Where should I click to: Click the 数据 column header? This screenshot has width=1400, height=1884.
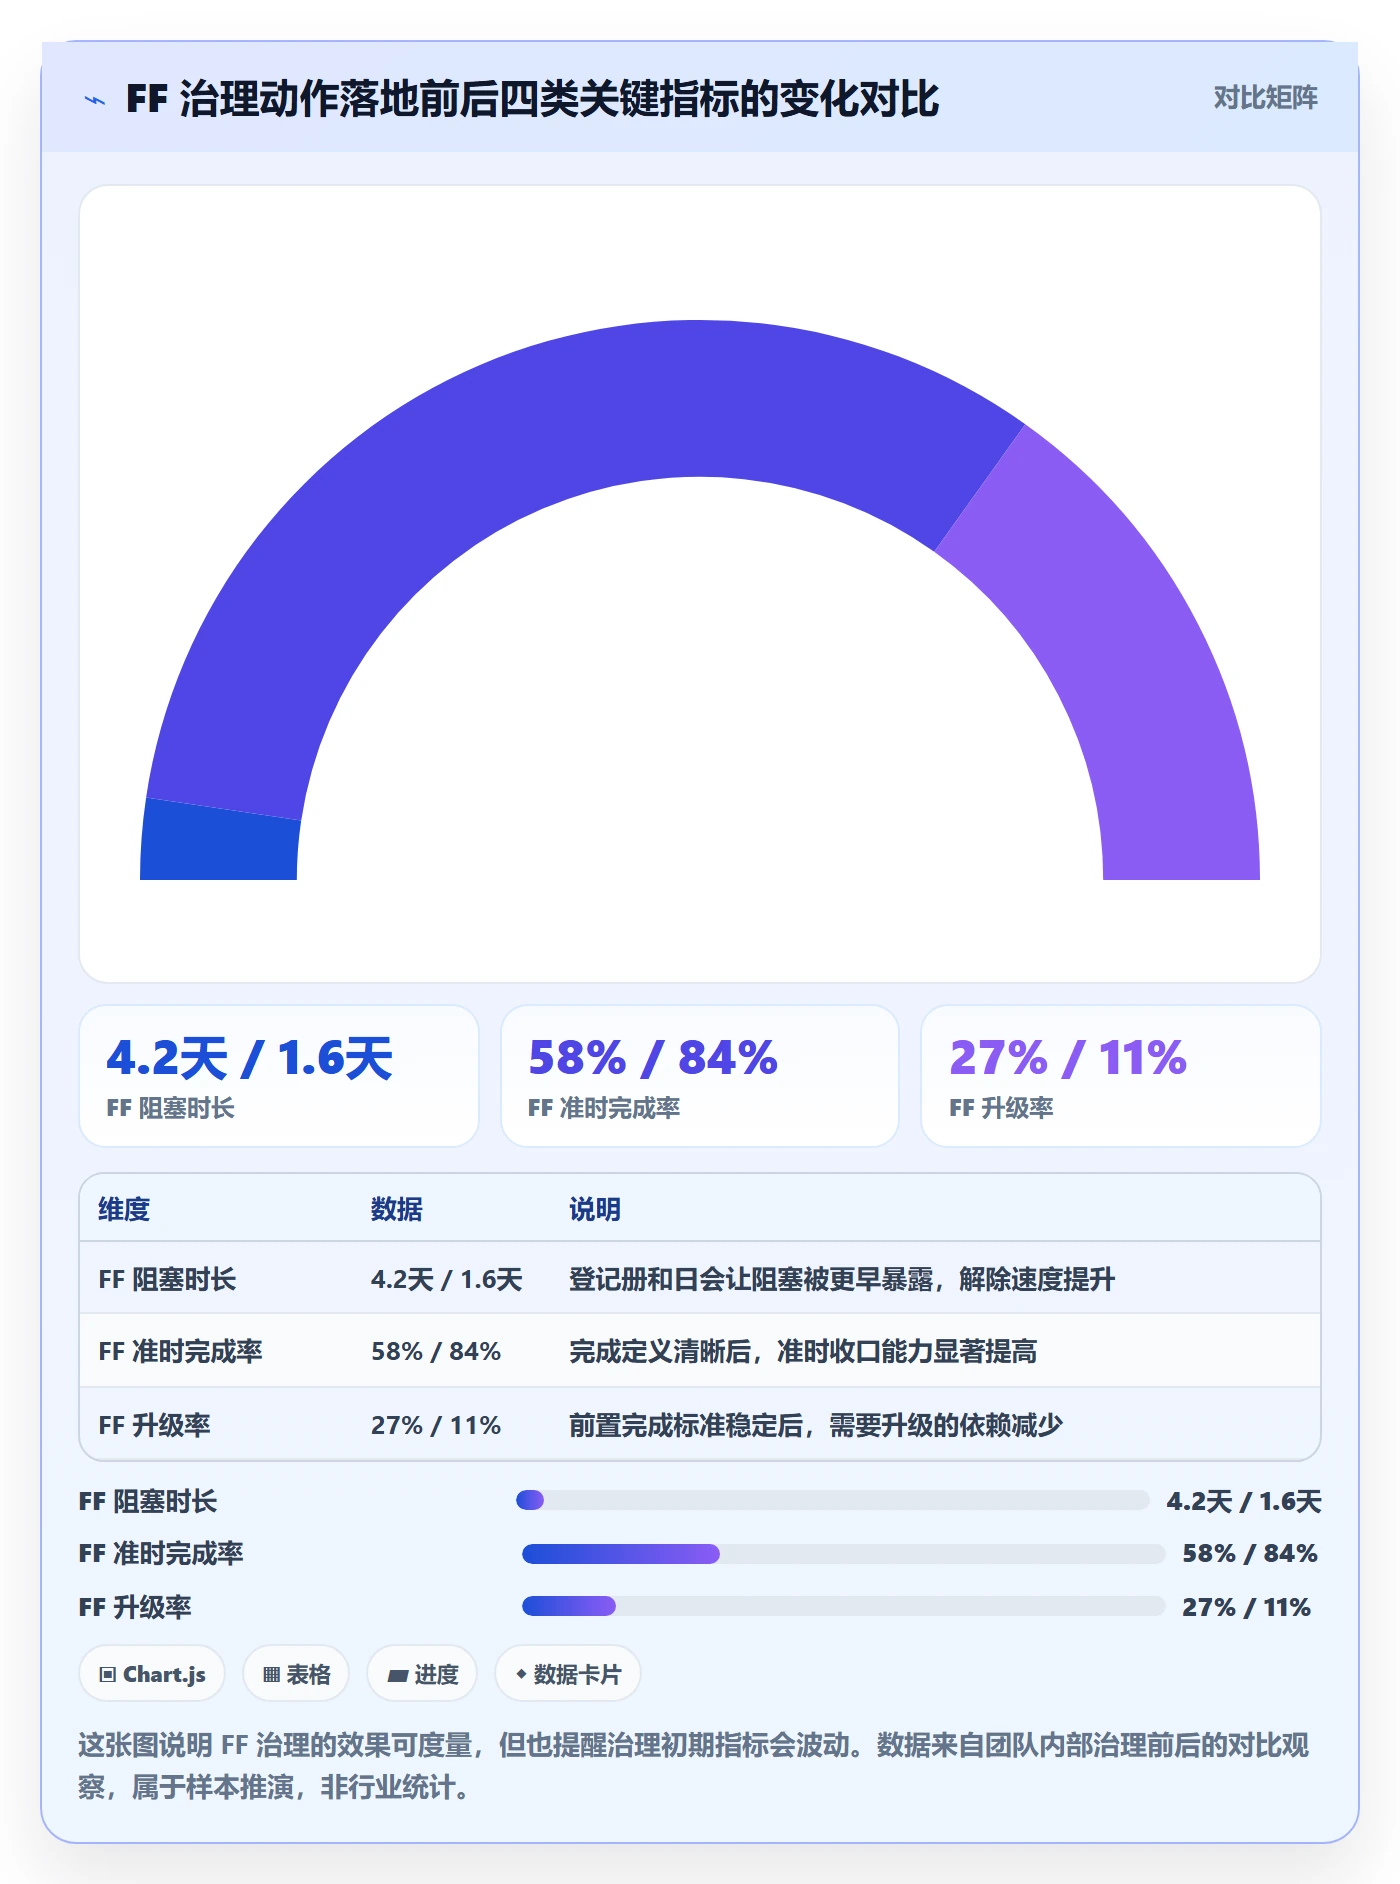point(397,1209)
